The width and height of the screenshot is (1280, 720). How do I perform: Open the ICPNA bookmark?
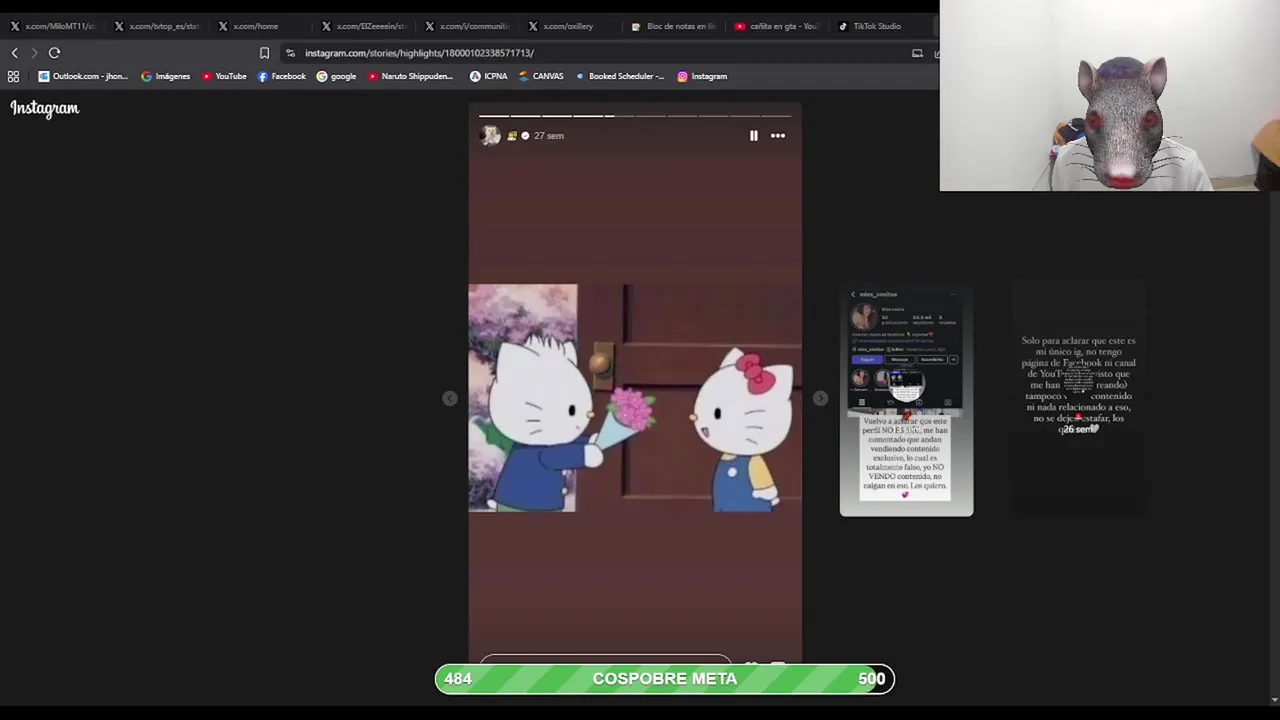[489, 76]
